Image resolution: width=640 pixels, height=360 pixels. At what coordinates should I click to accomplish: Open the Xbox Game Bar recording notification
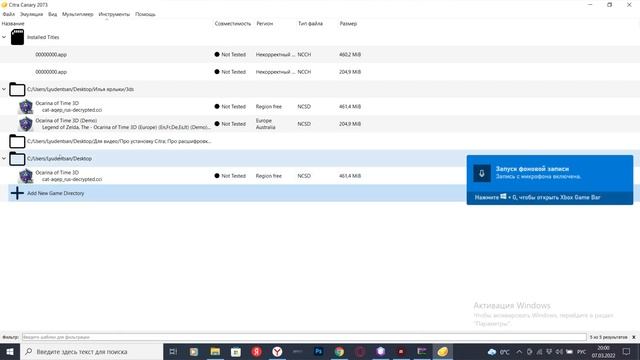[550, 180]
